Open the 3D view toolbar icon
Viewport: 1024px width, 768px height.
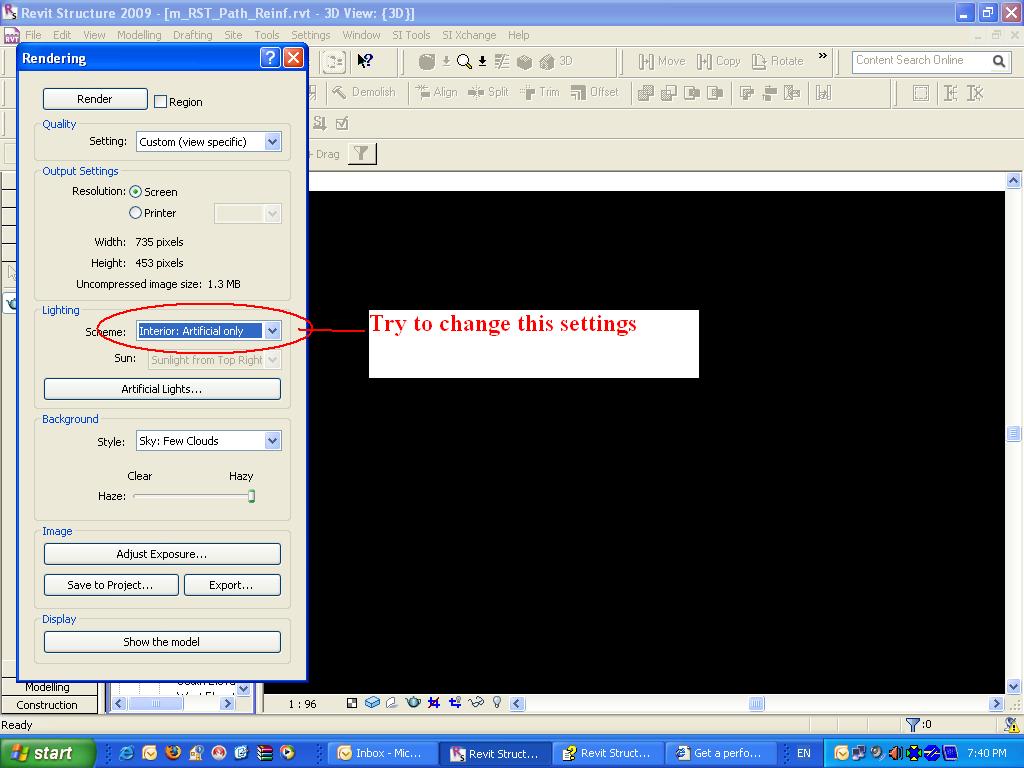pyautogui.click(x=566, y=61)
